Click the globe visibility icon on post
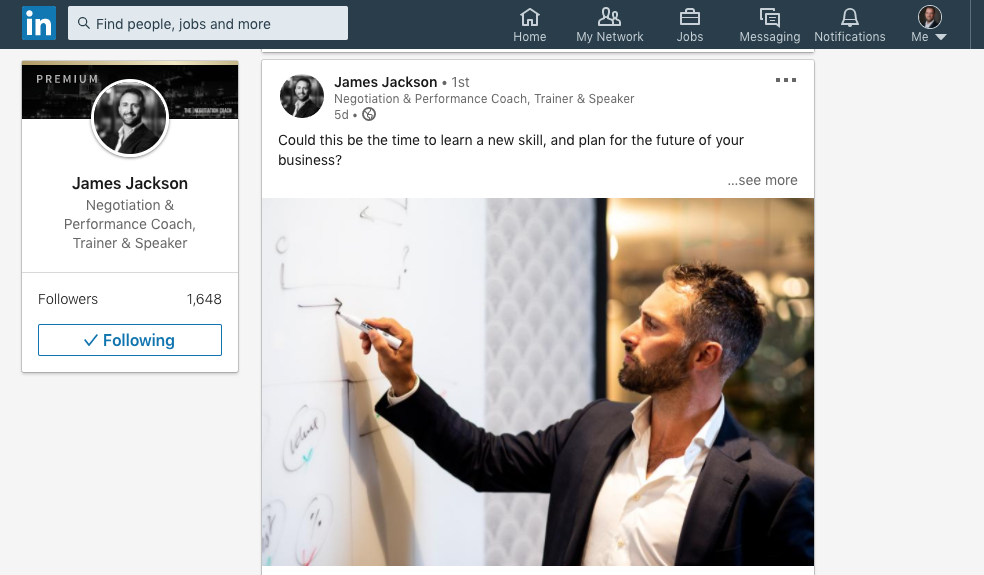This screenshot has width=984, height=575. (x=369, y=114)
